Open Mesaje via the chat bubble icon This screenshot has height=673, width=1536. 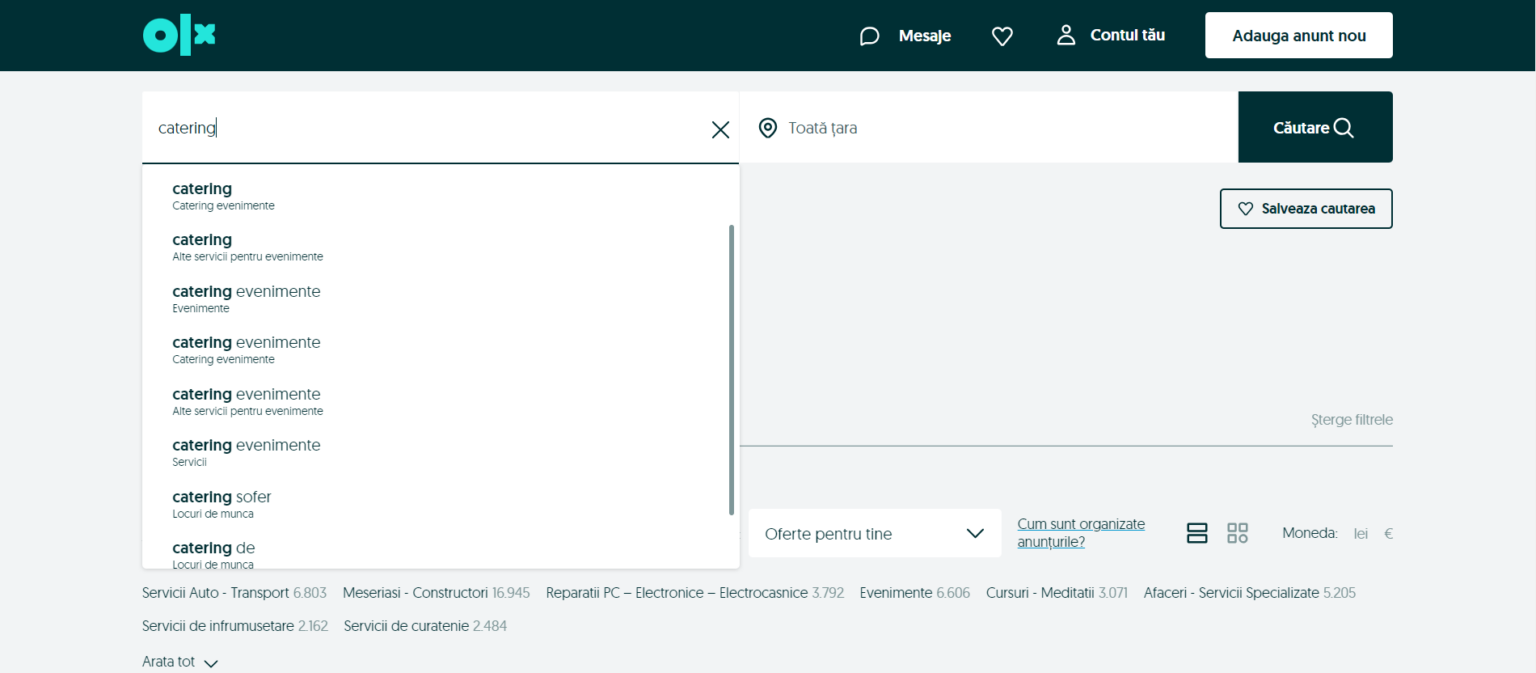coord(869,35)
